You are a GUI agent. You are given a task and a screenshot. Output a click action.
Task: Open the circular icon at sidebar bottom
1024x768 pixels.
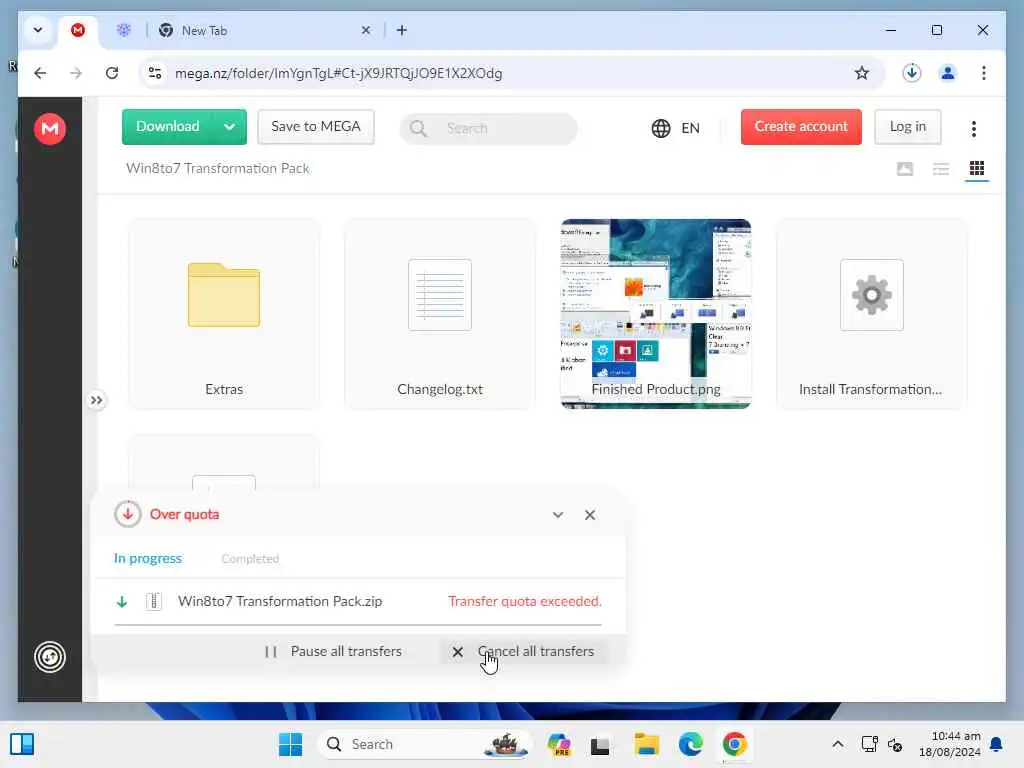click(50, 657)
